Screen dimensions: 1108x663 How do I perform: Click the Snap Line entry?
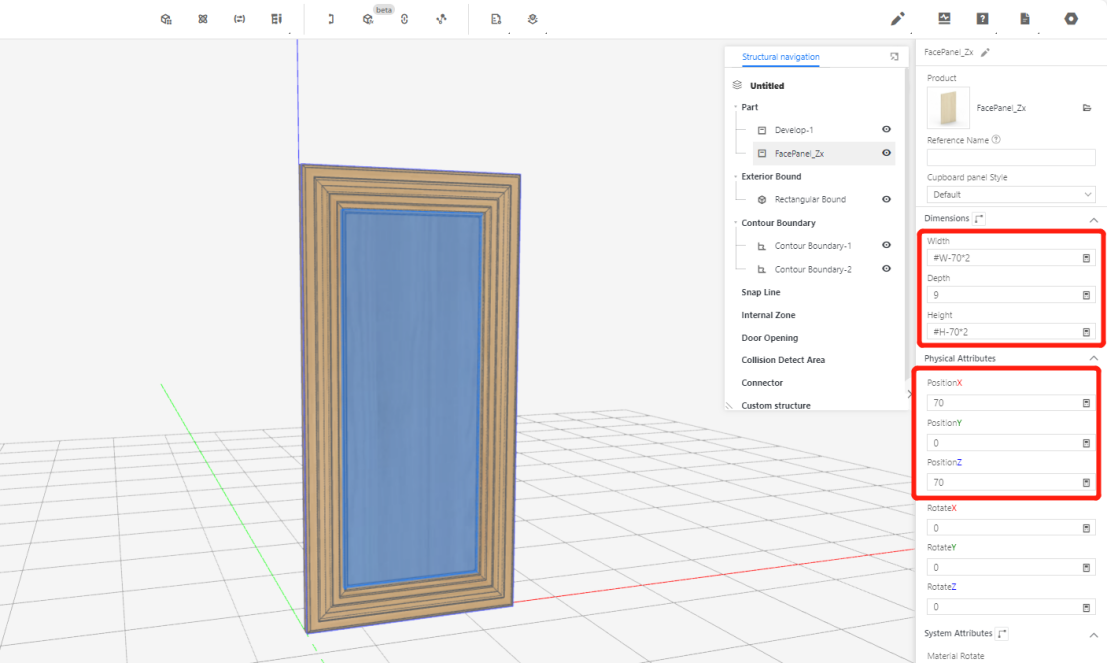[760, 292]
